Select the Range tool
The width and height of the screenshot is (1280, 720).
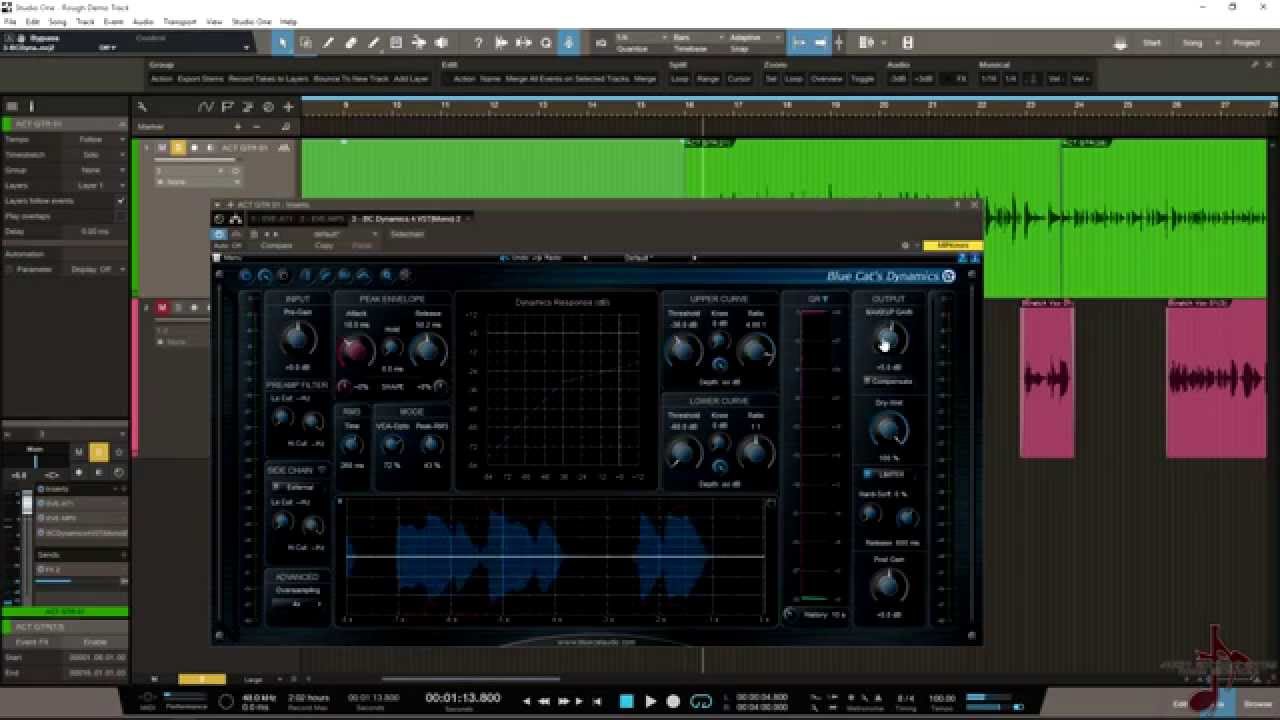pyautogui.click(x=305, y=43)
